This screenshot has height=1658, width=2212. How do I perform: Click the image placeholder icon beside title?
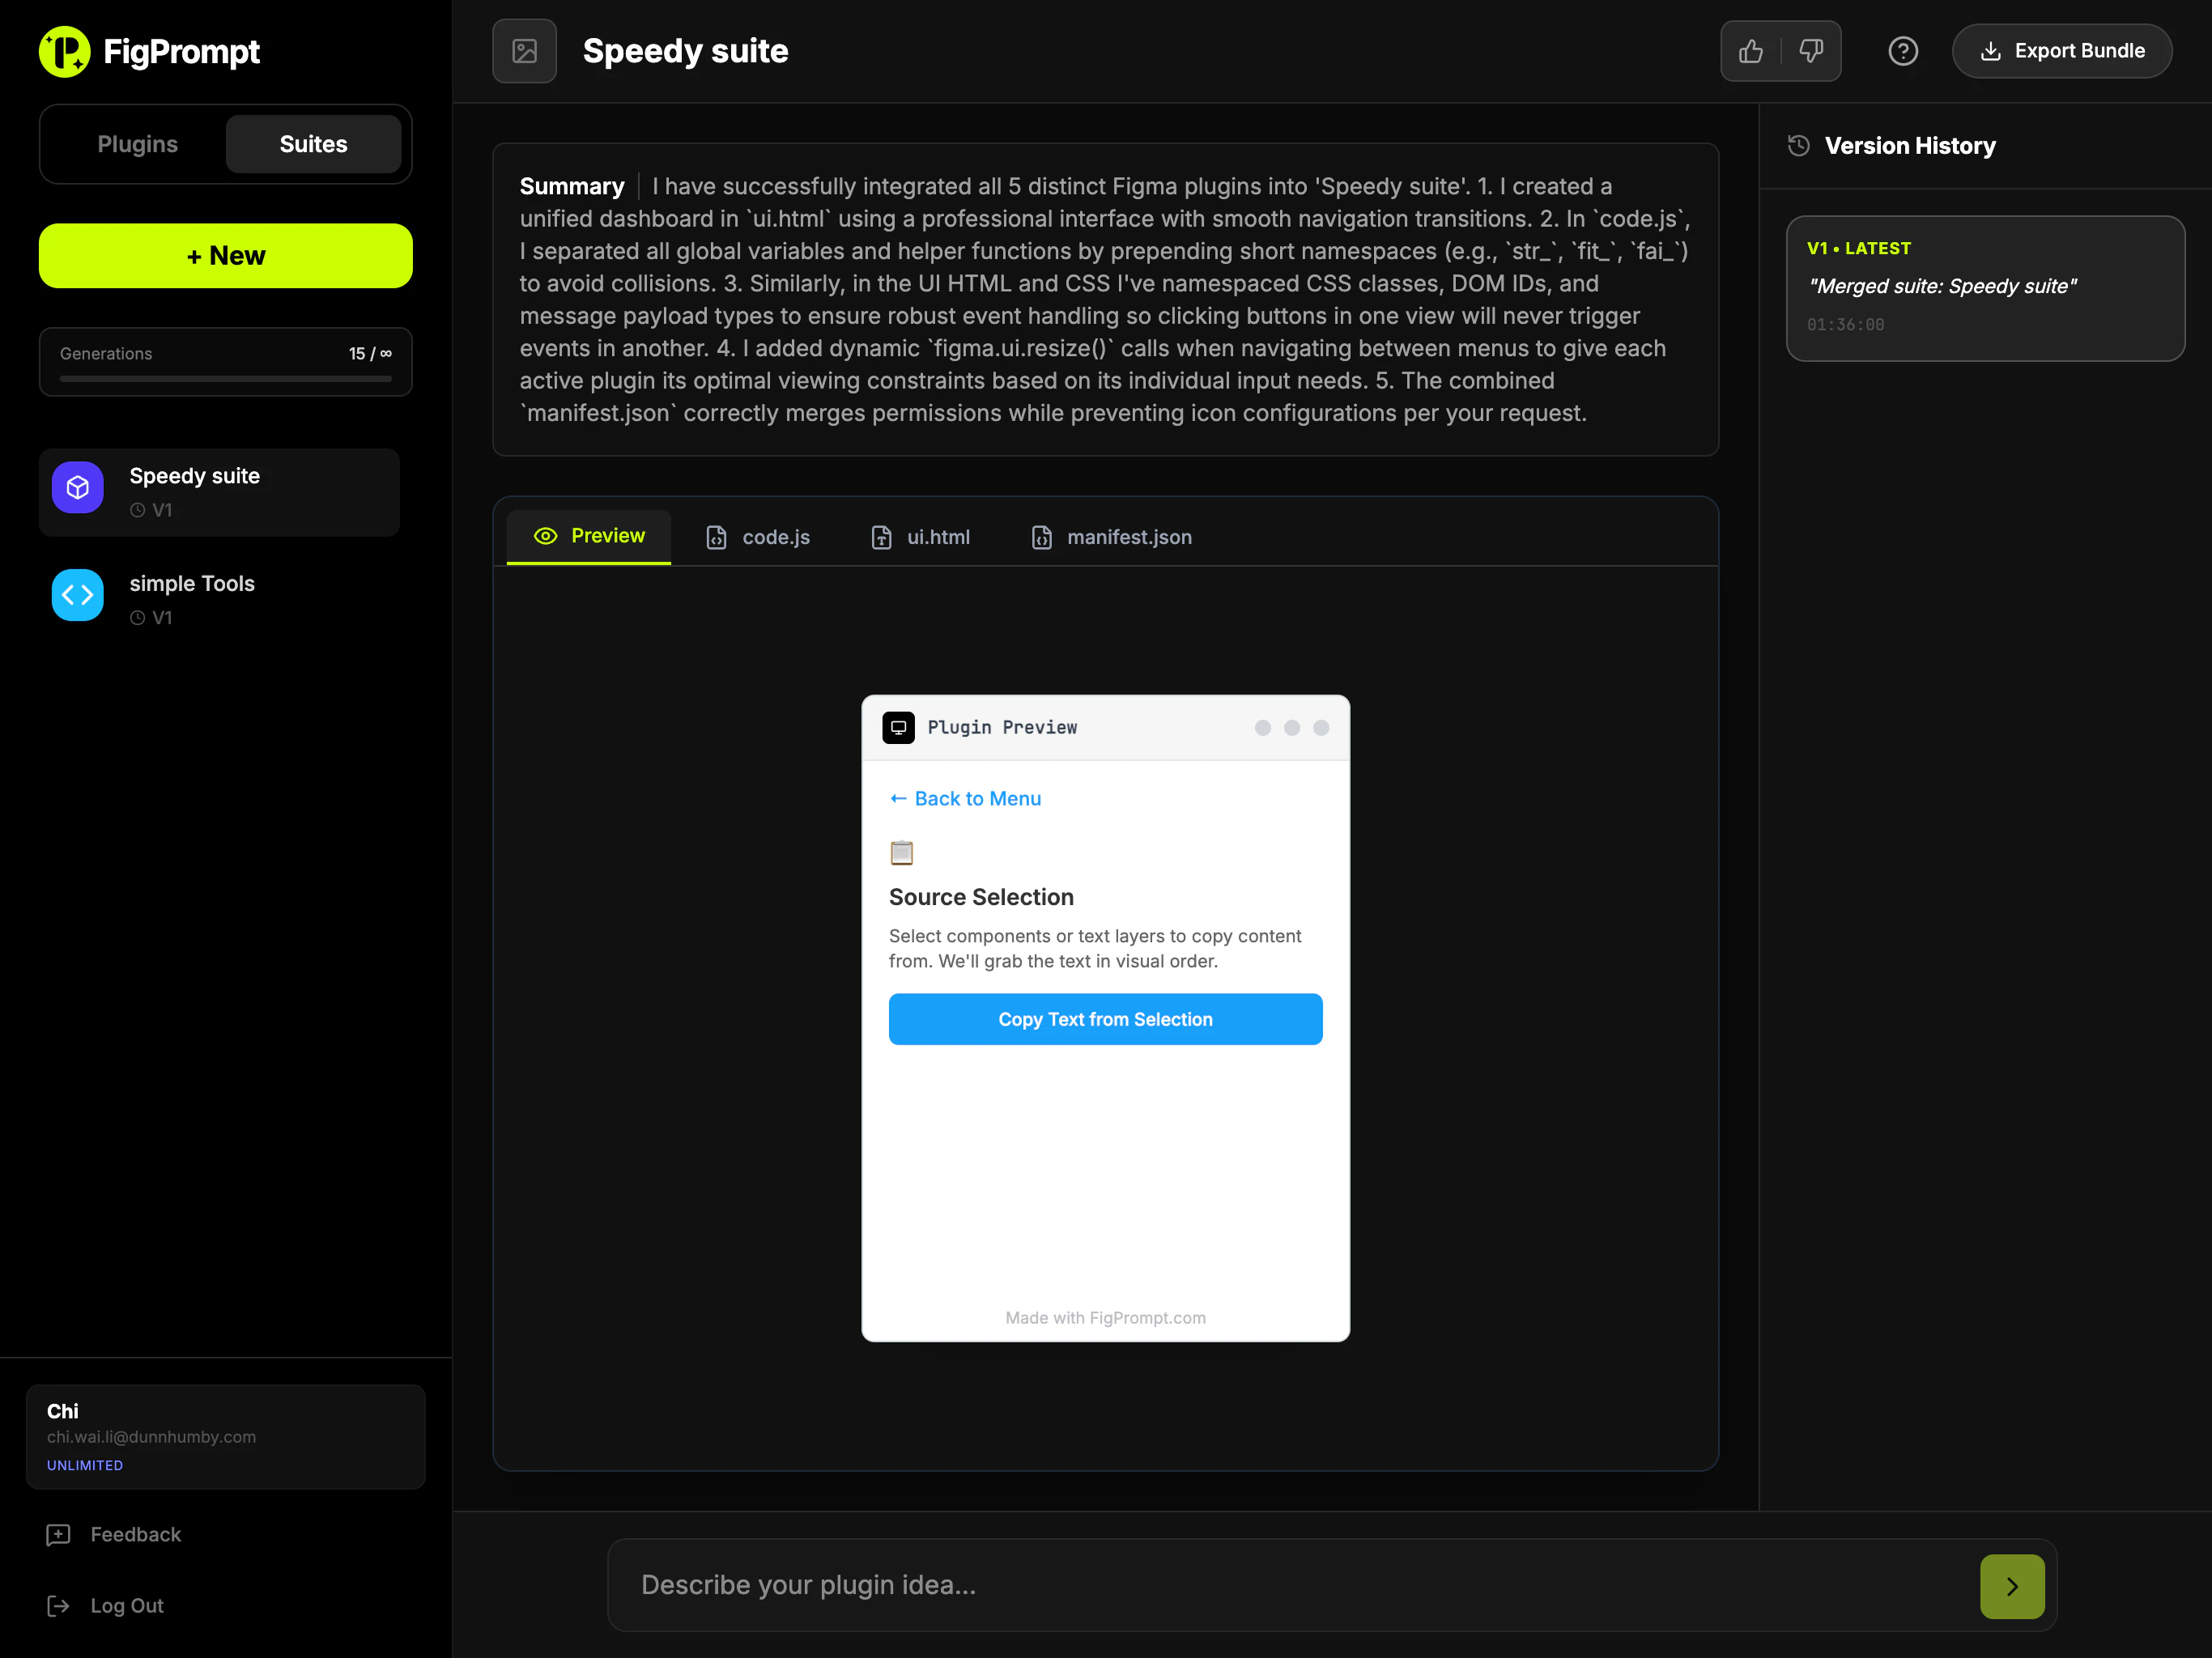tap(524, 51)
